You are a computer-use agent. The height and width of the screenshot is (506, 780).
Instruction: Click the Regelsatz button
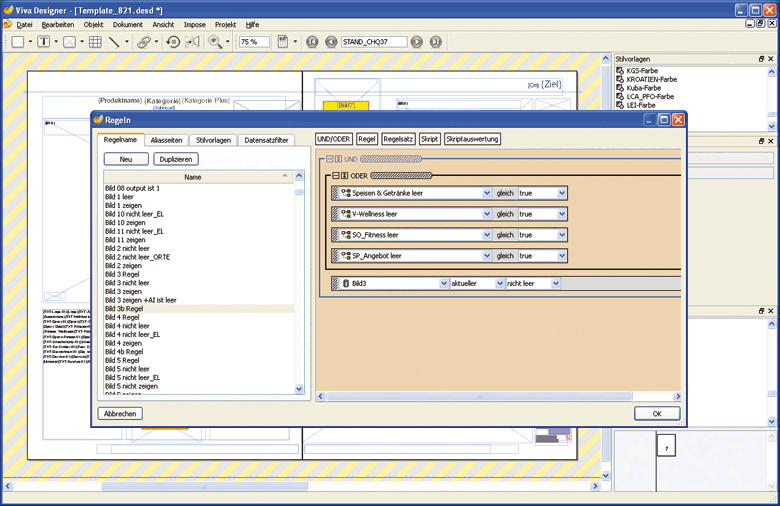click(x=399, y=139)
